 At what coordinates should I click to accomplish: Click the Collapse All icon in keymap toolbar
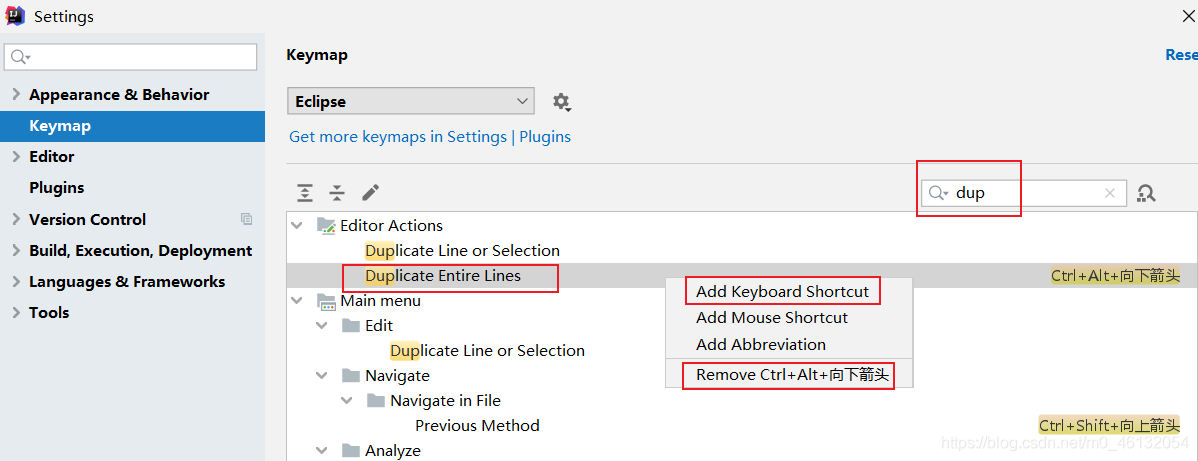point(337,193)
